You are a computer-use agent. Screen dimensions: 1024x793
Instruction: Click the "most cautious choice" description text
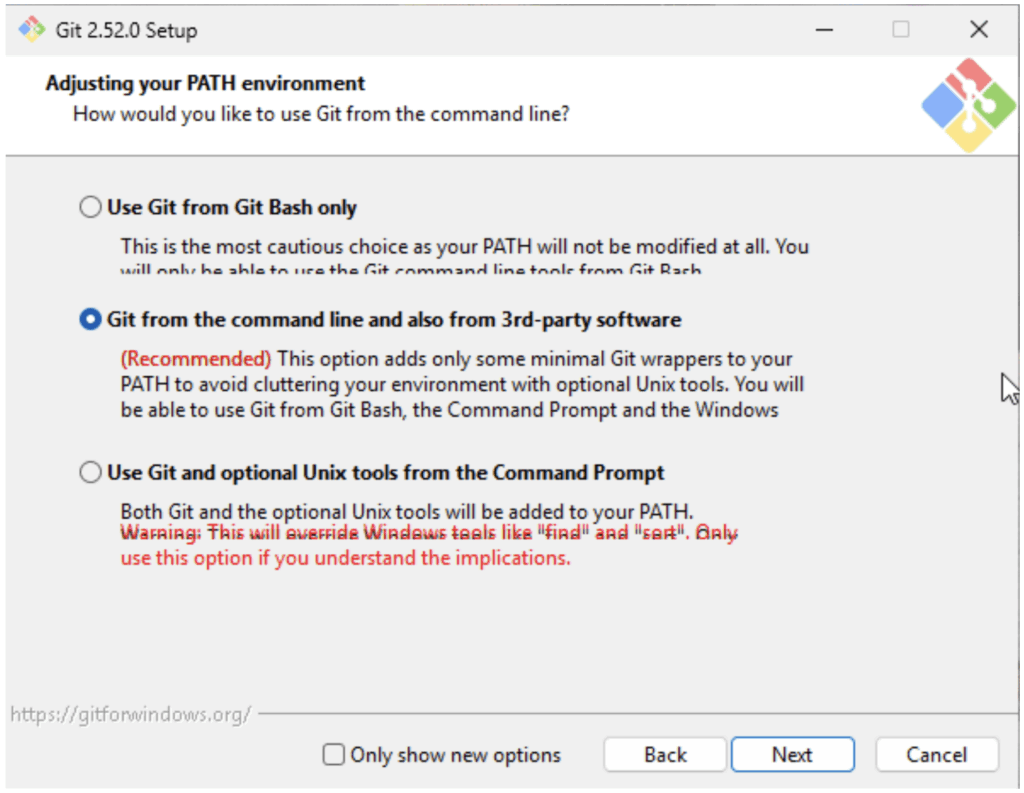click(464, 245)
